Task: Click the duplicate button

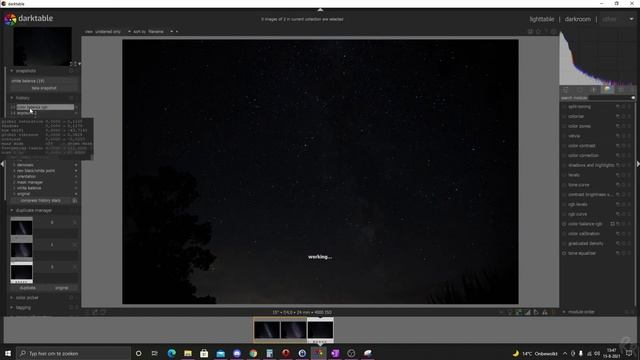Action: click(x=28, y=288)
